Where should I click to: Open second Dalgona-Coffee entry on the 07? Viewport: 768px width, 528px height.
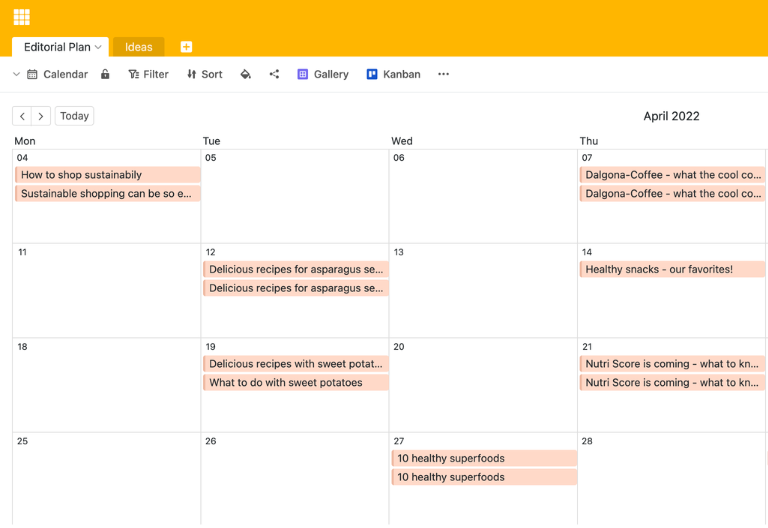tap(672, 193)
